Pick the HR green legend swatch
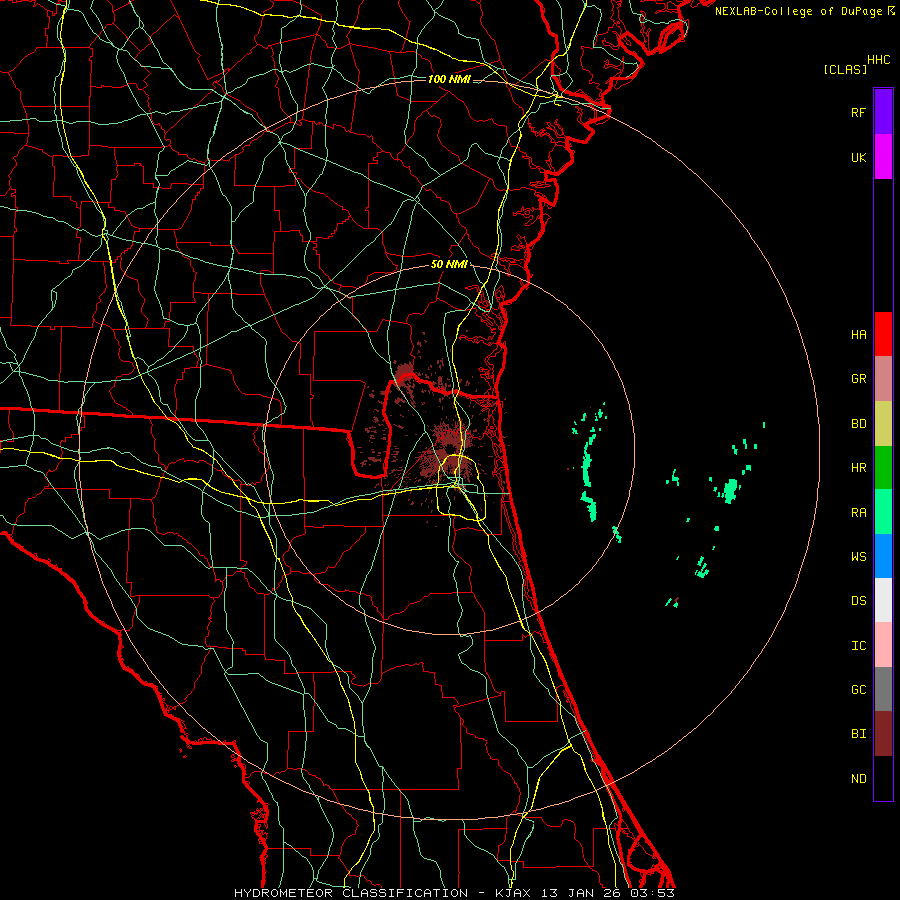Image resolution: width=900 pixels, height=900 pixels. click(883, 468)
